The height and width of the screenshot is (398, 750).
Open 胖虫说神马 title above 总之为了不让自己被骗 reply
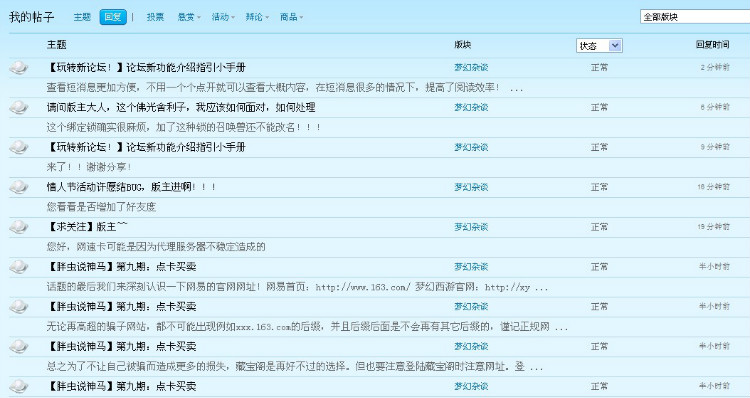(x=121, y=346)
